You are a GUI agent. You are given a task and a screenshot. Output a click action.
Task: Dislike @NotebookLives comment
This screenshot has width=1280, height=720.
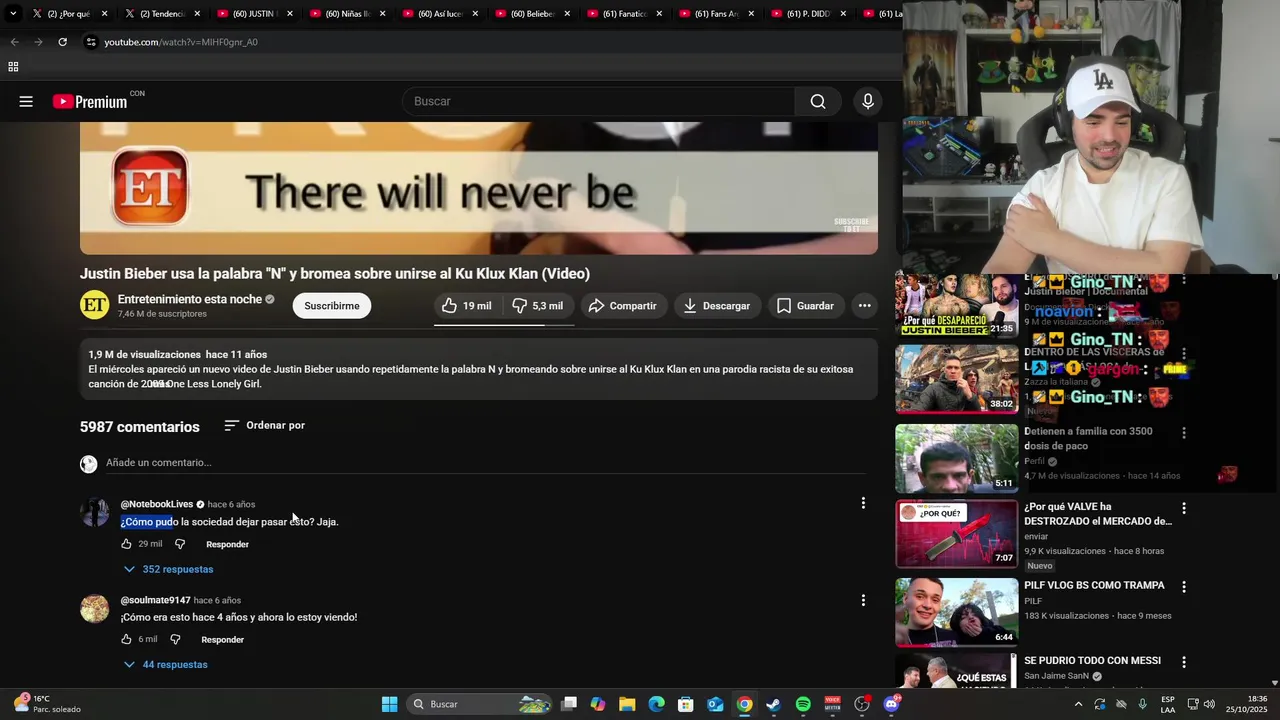[180, 544]
